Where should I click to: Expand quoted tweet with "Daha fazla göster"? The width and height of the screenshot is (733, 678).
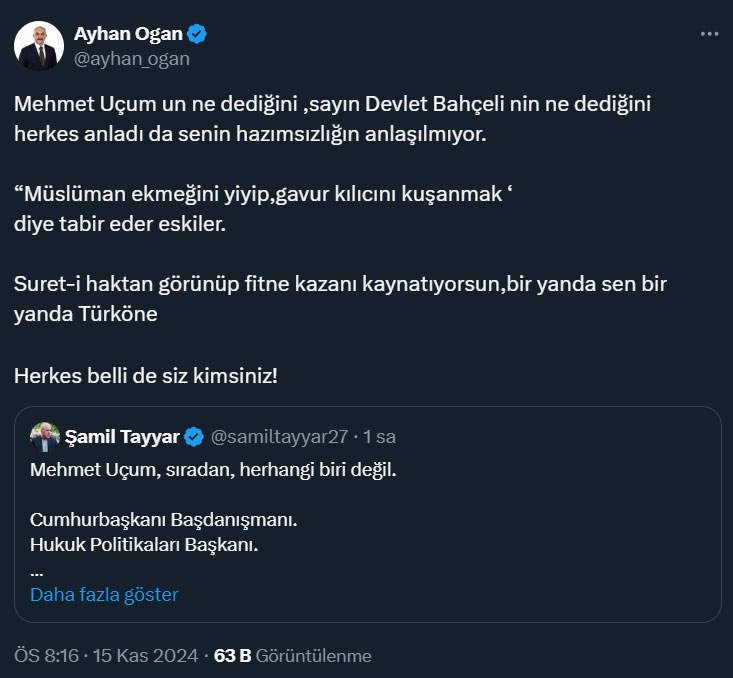click(x=104, y=595)
